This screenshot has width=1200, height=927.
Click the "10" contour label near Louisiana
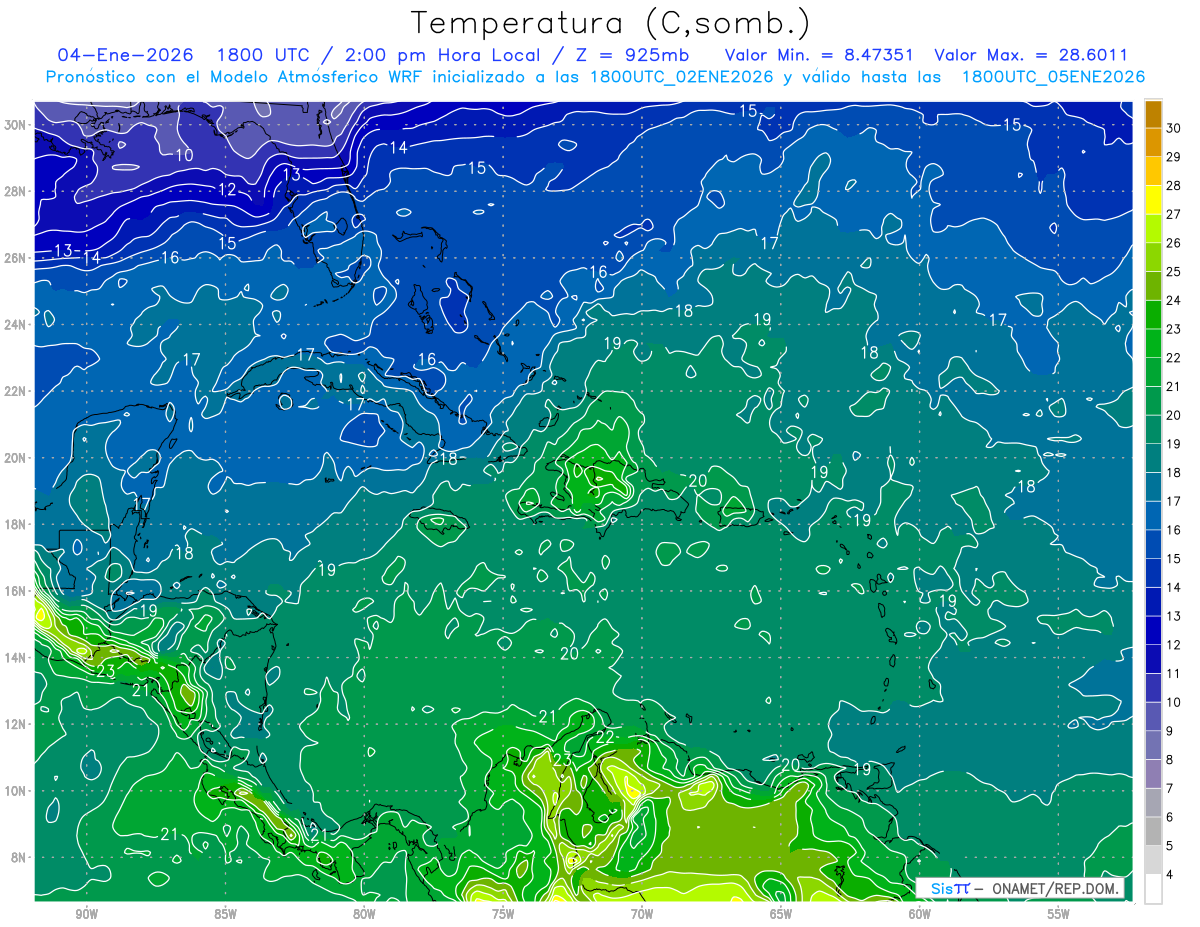click(x=184, y=155)
